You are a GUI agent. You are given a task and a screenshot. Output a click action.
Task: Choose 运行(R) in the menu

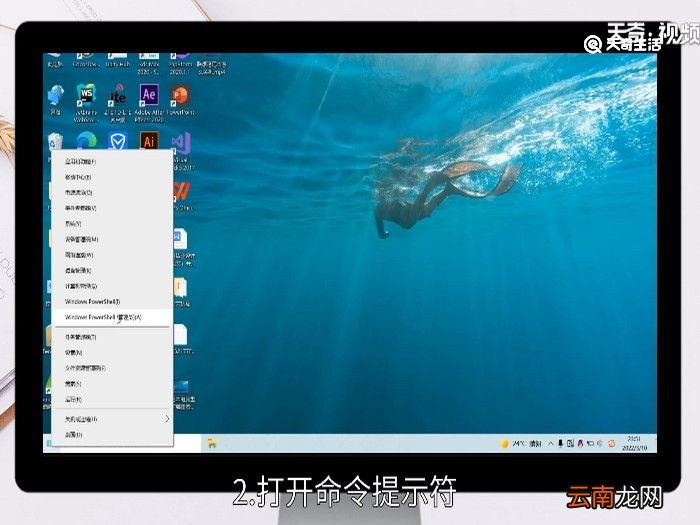pyautogui.click(x=112, y=400)
